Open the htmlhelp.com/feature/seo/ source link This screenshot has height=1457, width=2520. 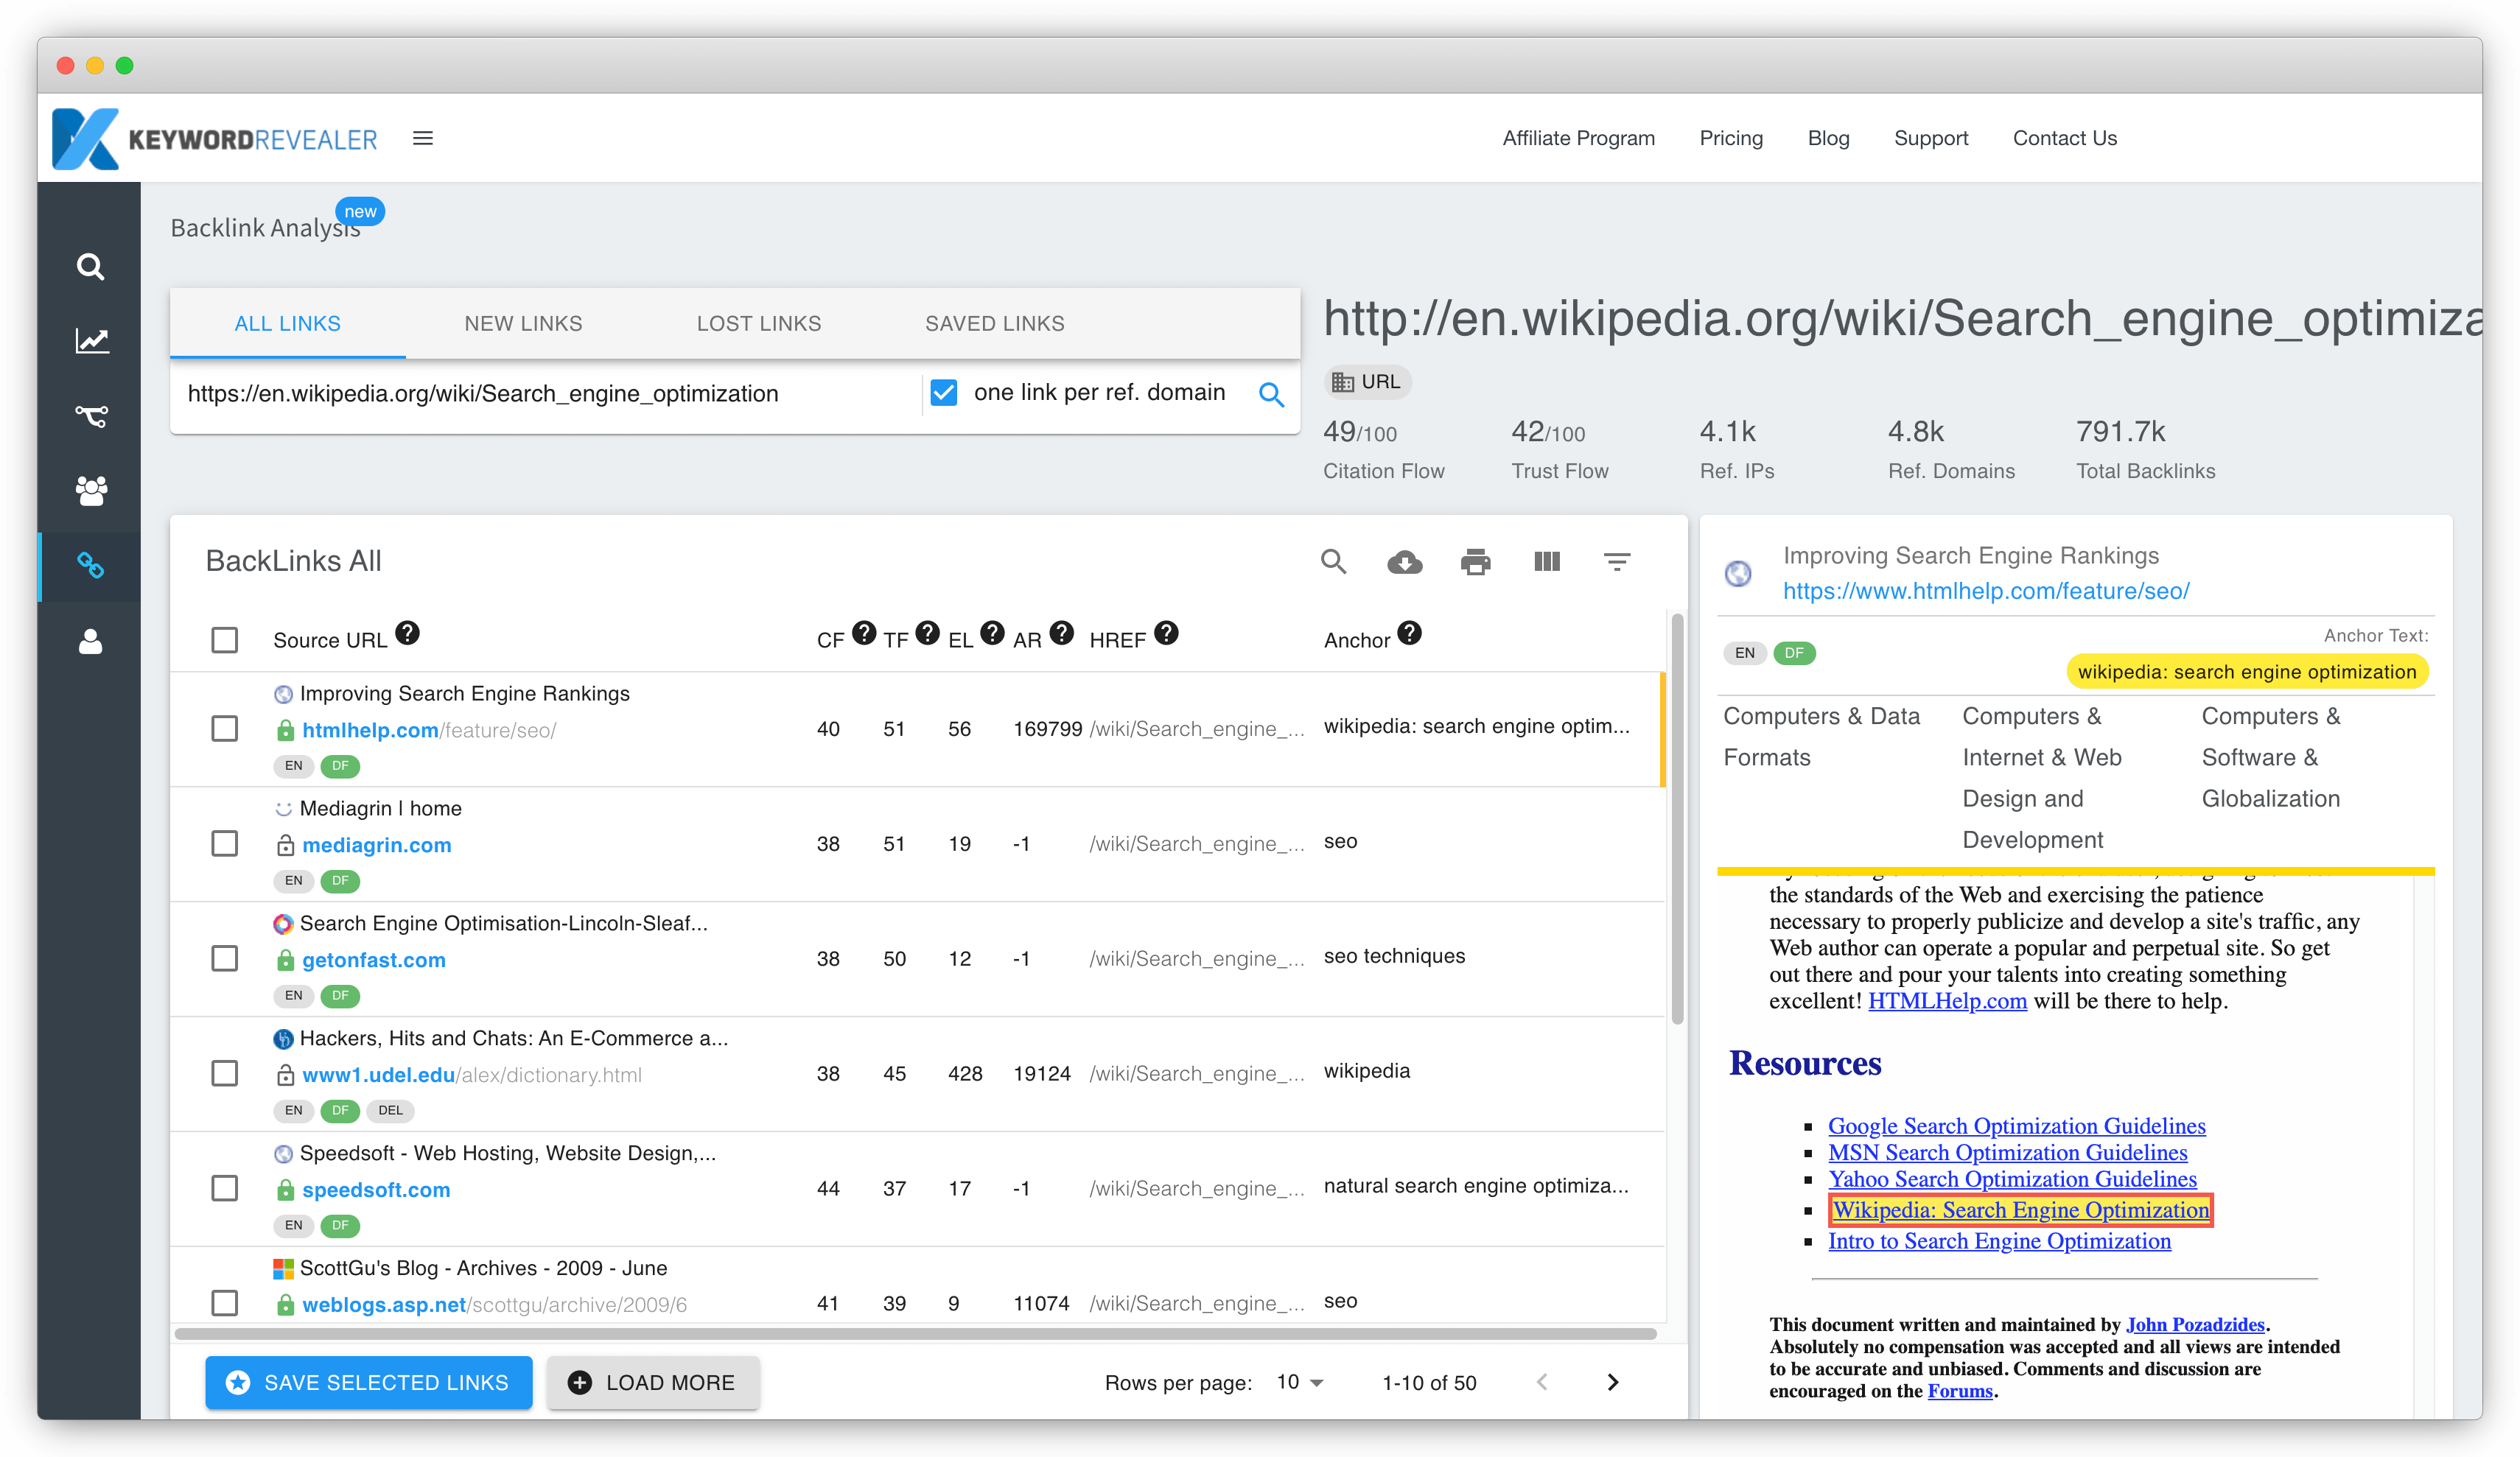coord(429,730)
